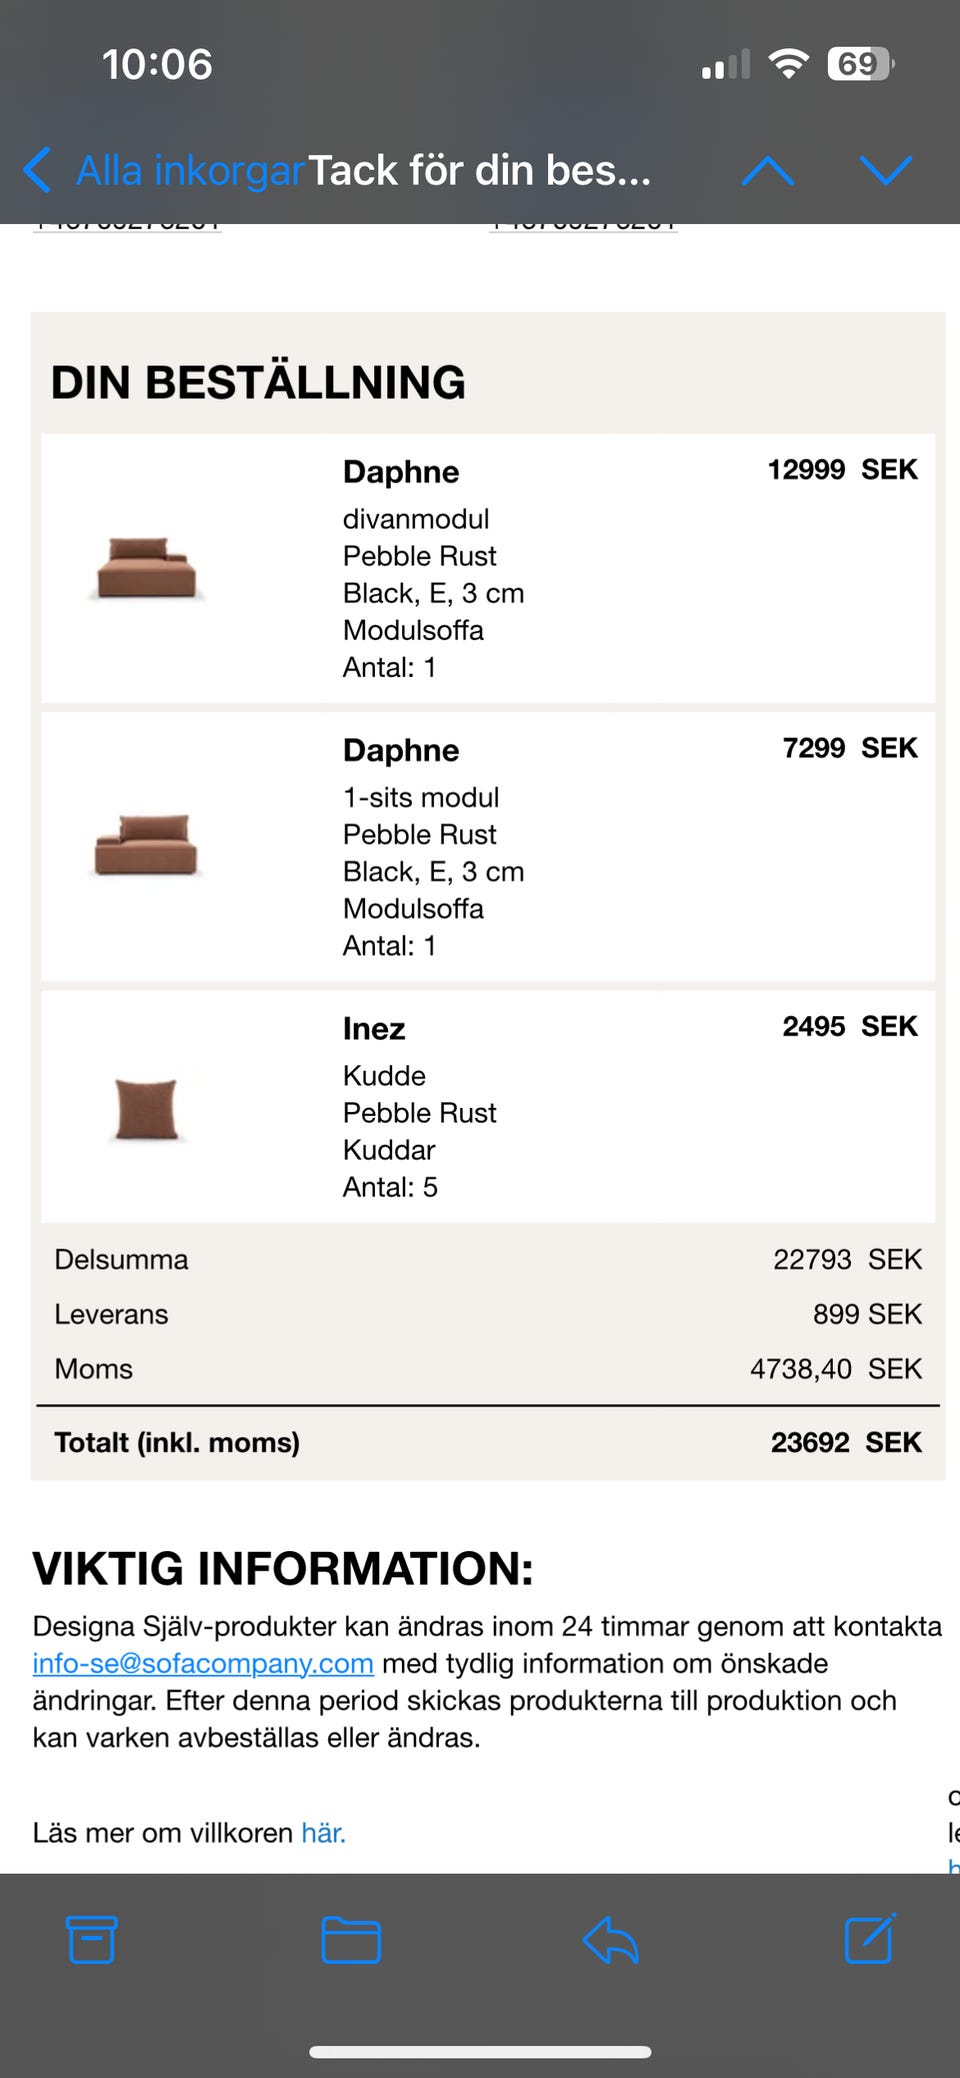This screenshot has width=960, height=2078.
Task: Tap the Totalt (inkl. moms) row
Action: click(487, 1442)
